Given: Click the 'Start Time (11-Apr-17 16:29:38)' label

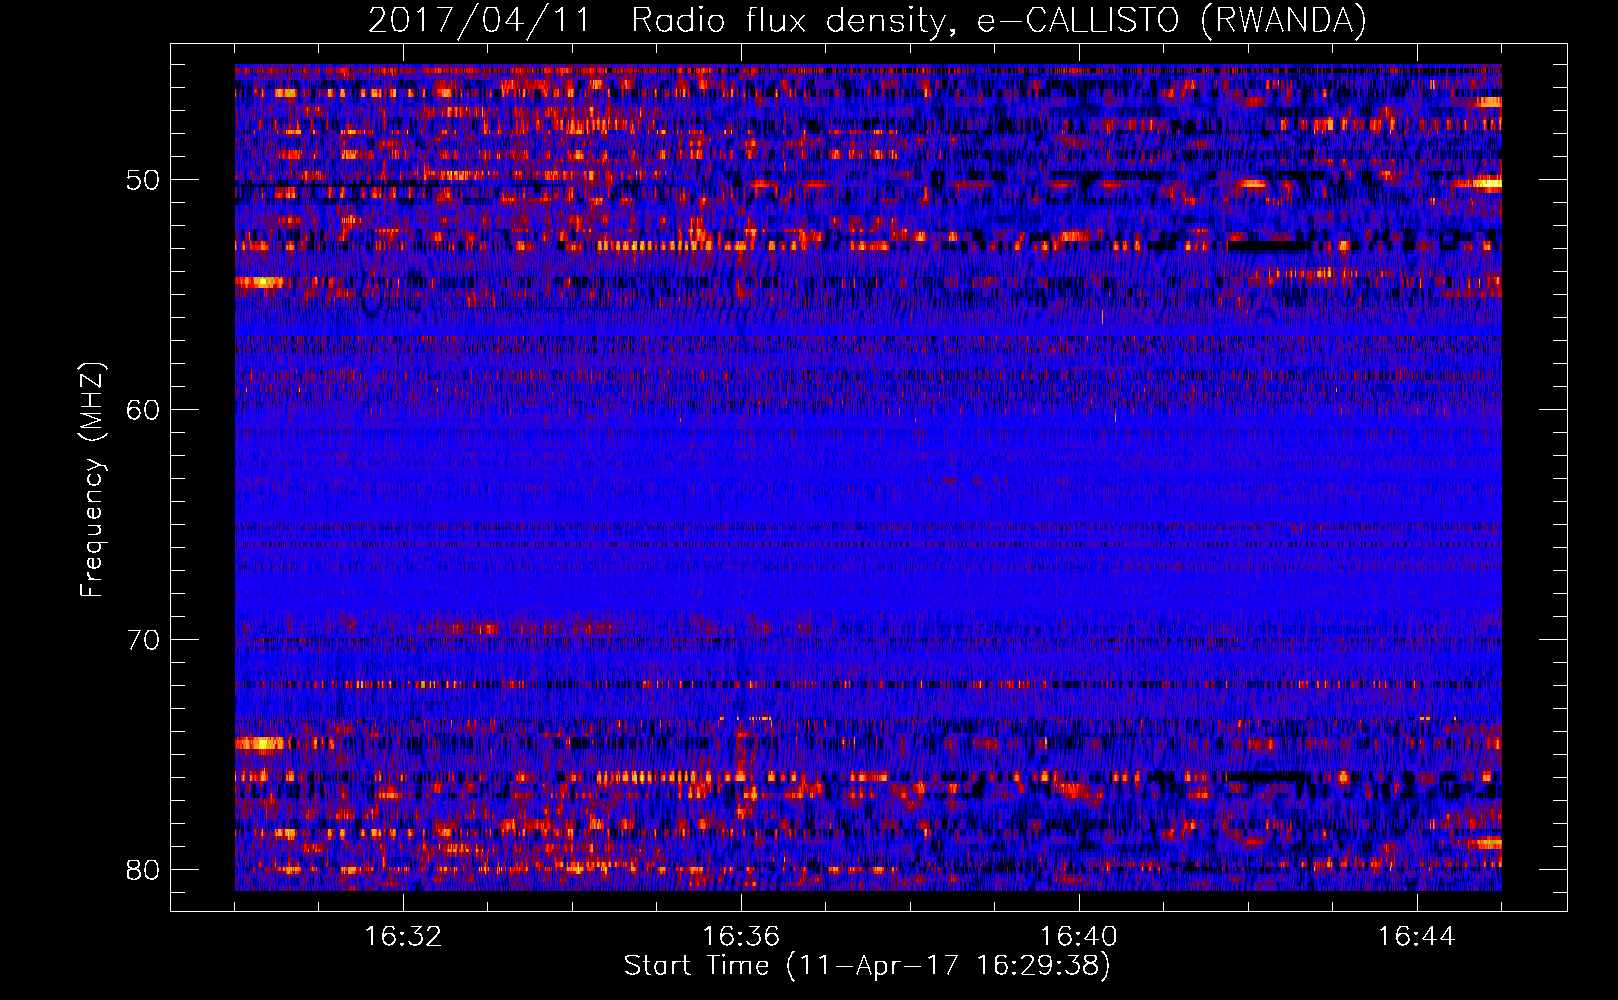Looking at the screenshot, I should pos(867,966).
